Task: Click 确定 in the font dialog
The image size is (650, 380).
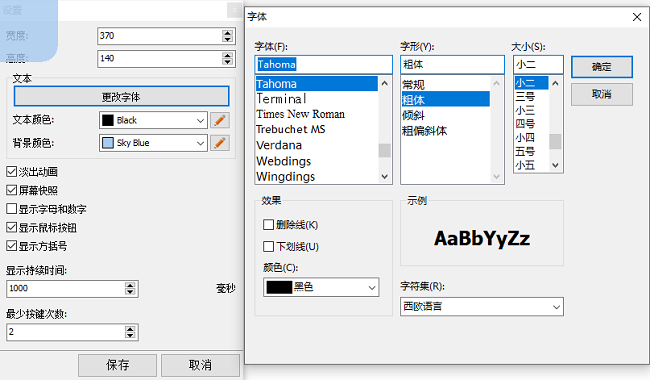Action: click(x=601, y=67)
